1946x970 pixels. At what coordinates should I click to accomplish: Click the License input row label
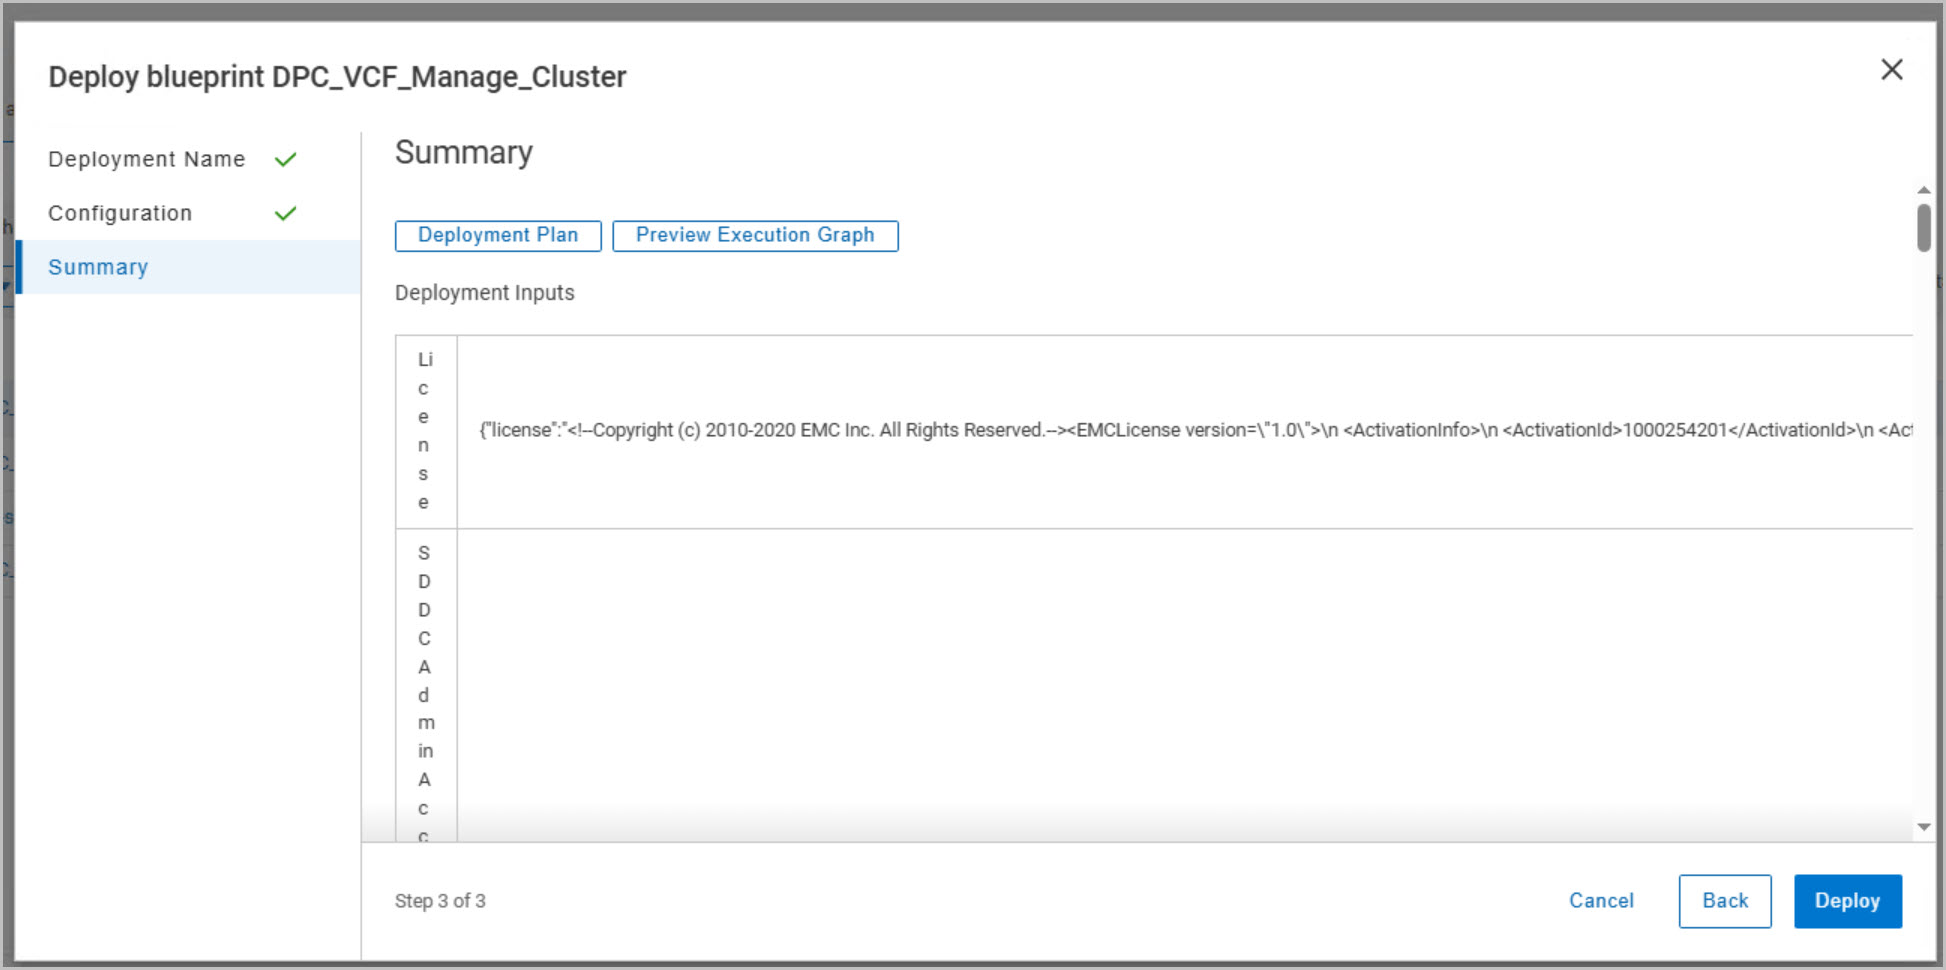point(425,431)
